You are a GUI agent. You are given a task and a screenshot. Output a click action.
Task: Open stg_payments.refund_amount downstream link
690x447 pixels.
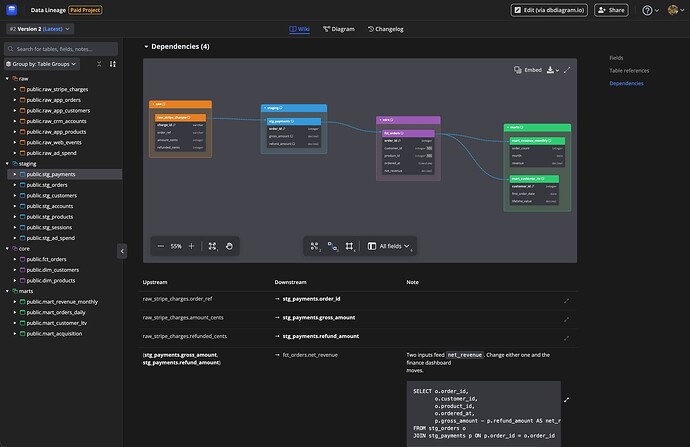(320, 336)
